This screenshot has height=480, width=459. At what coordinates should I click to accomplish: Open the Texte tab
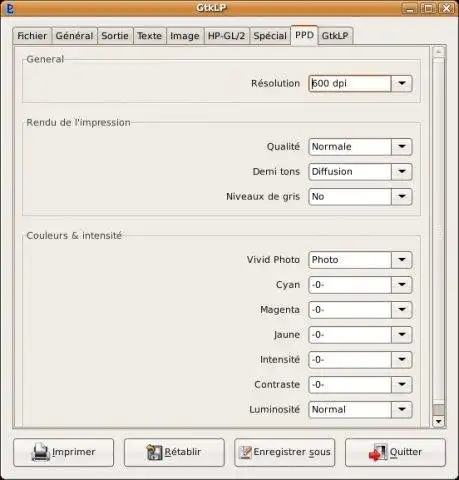click(150, 36)
